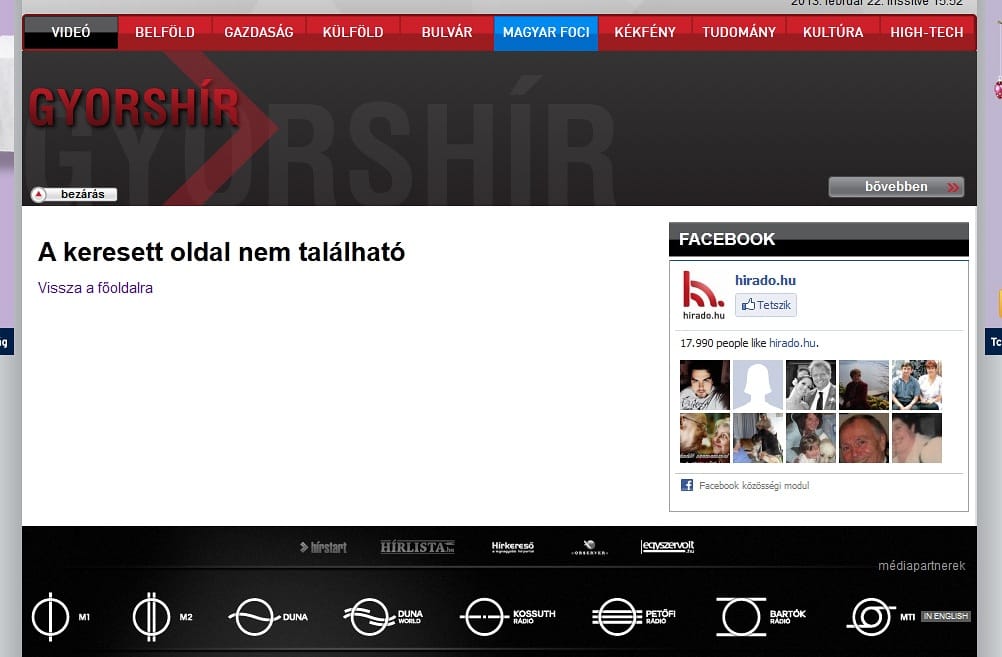Click the hirado.hu logo in Facebook box
This screenshot has width=1002, height=657.
point(704,295)
